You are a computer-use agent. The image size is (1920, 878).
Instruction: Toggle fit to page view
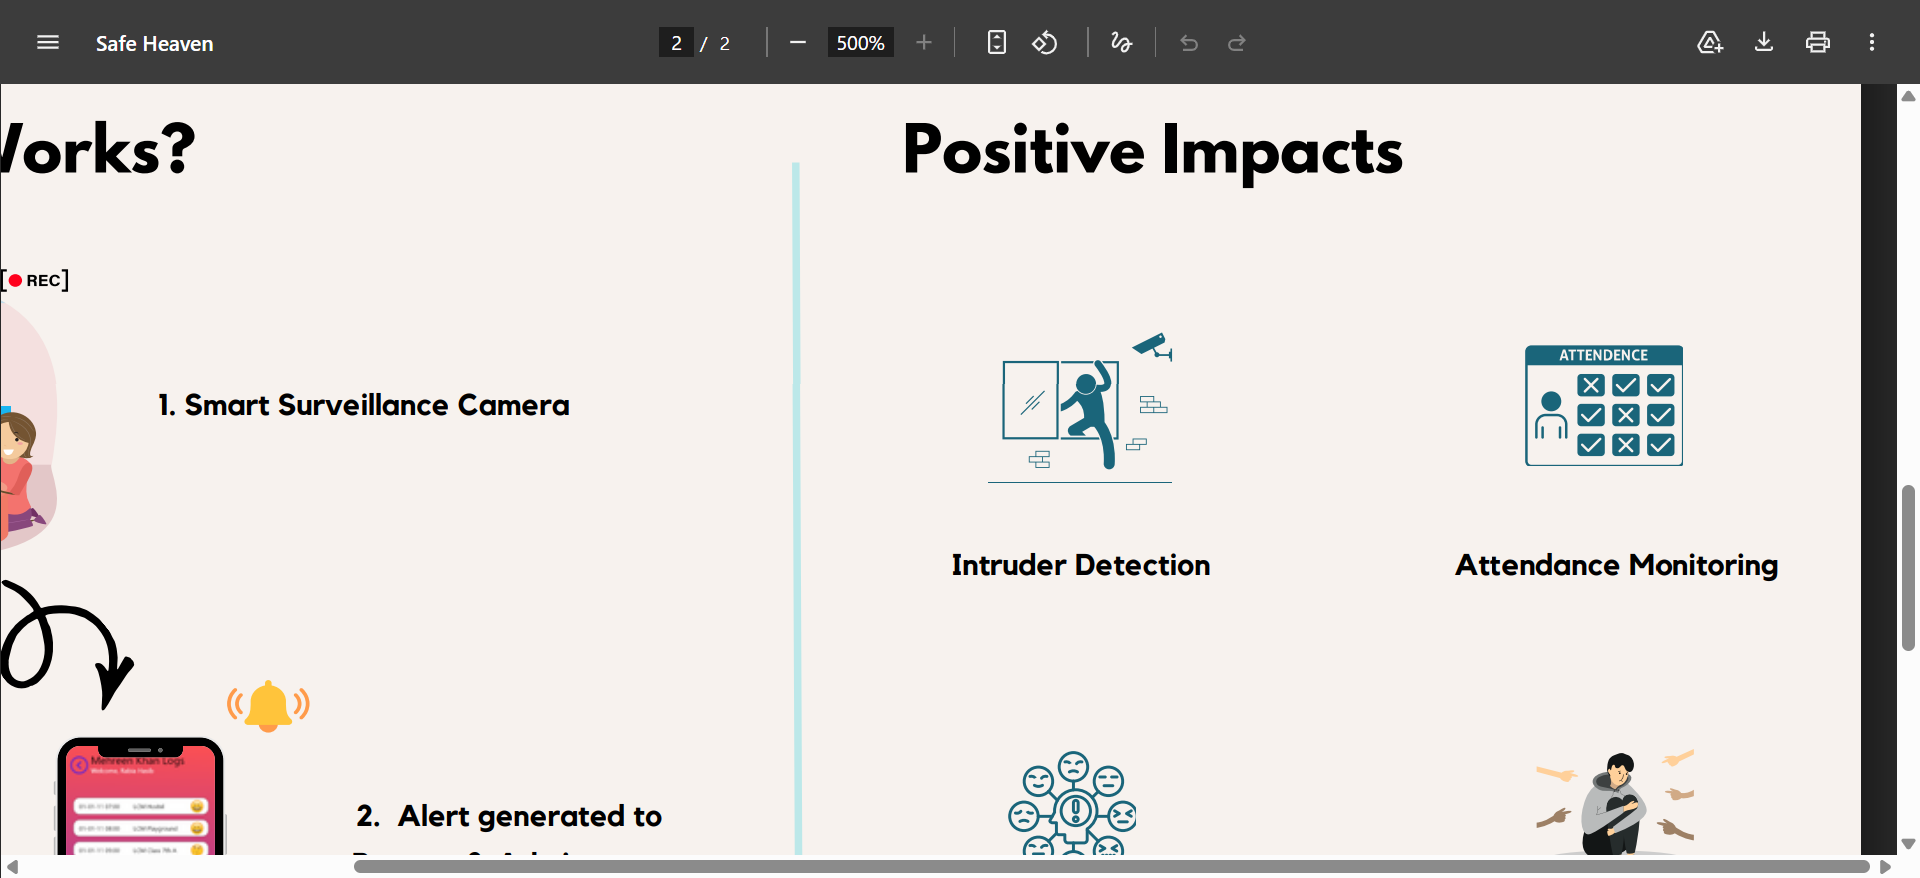click(x=996, y=42)
